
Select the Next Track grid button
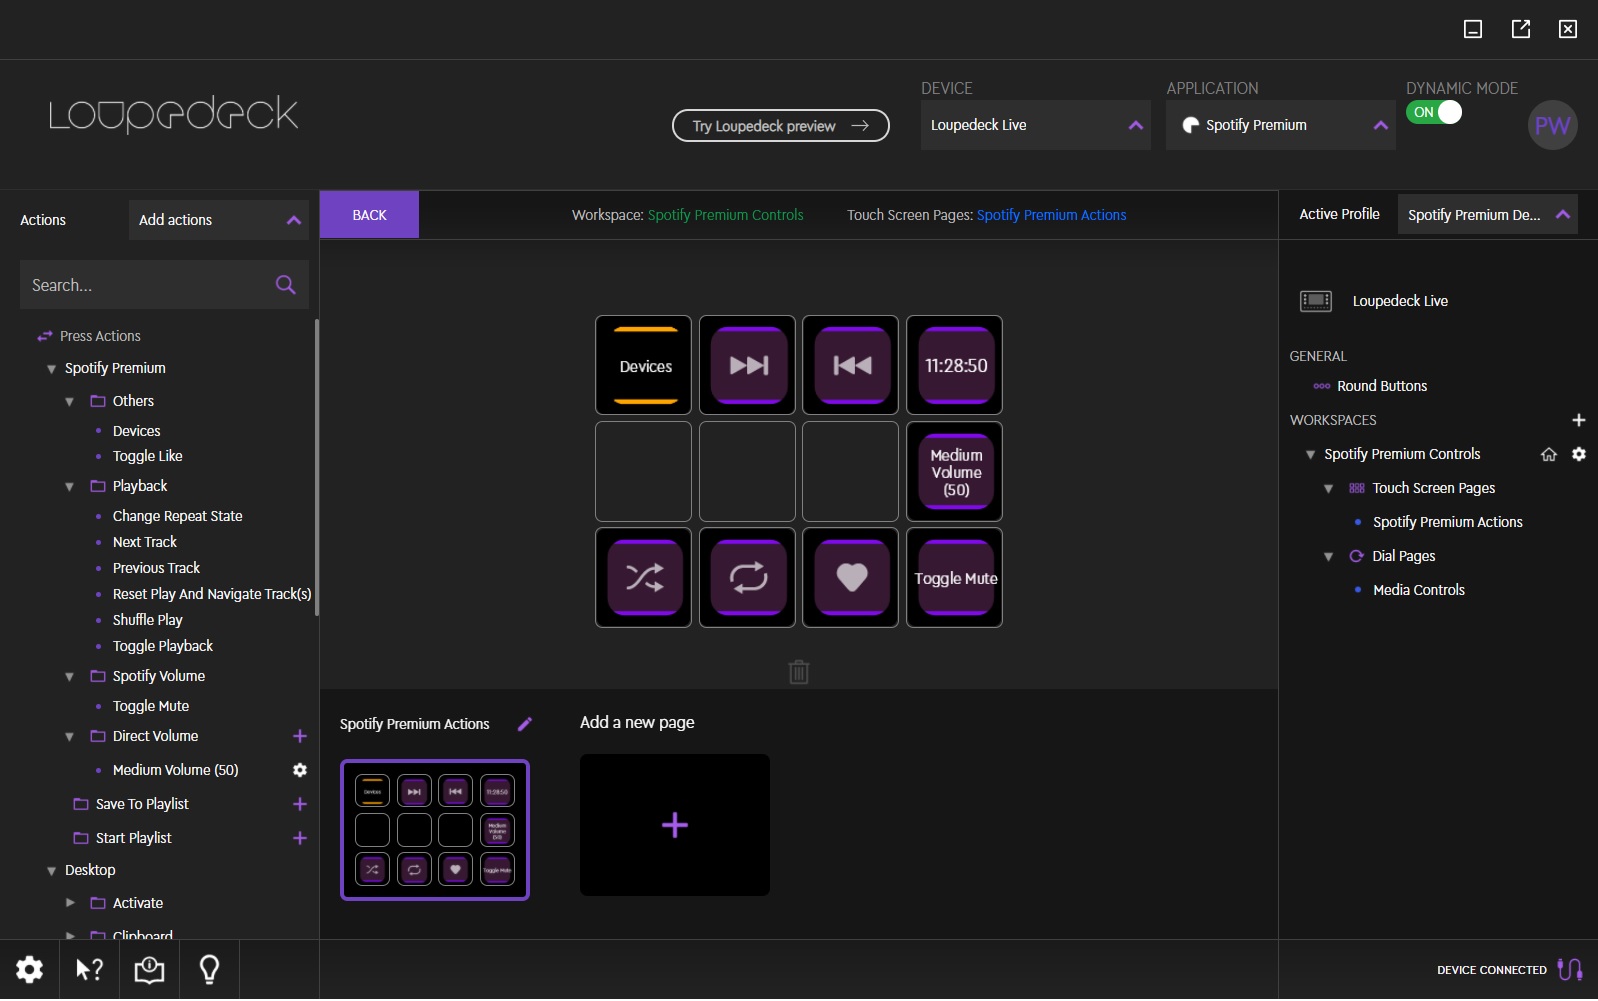[x=747, y=365]
